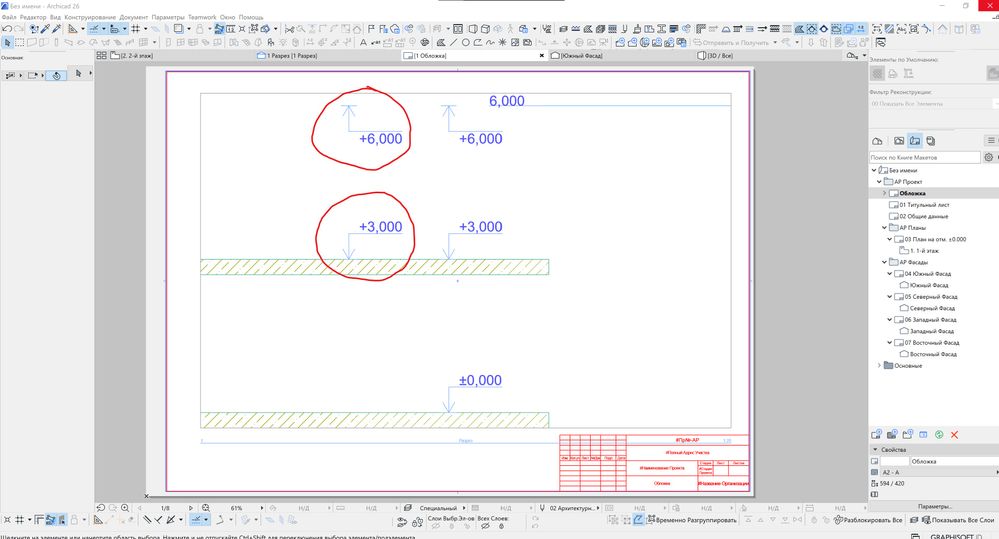Collapse the Свойства section

[875, 449]
